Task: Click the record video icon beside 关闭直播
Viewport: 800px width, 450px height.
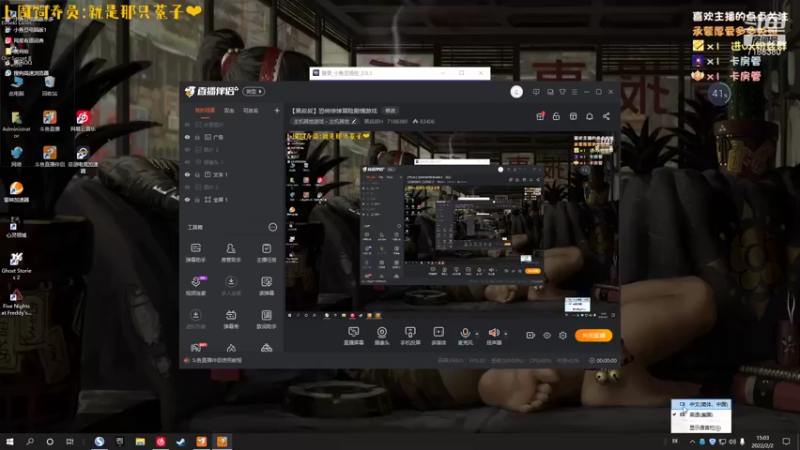Action: coord(531,335)
